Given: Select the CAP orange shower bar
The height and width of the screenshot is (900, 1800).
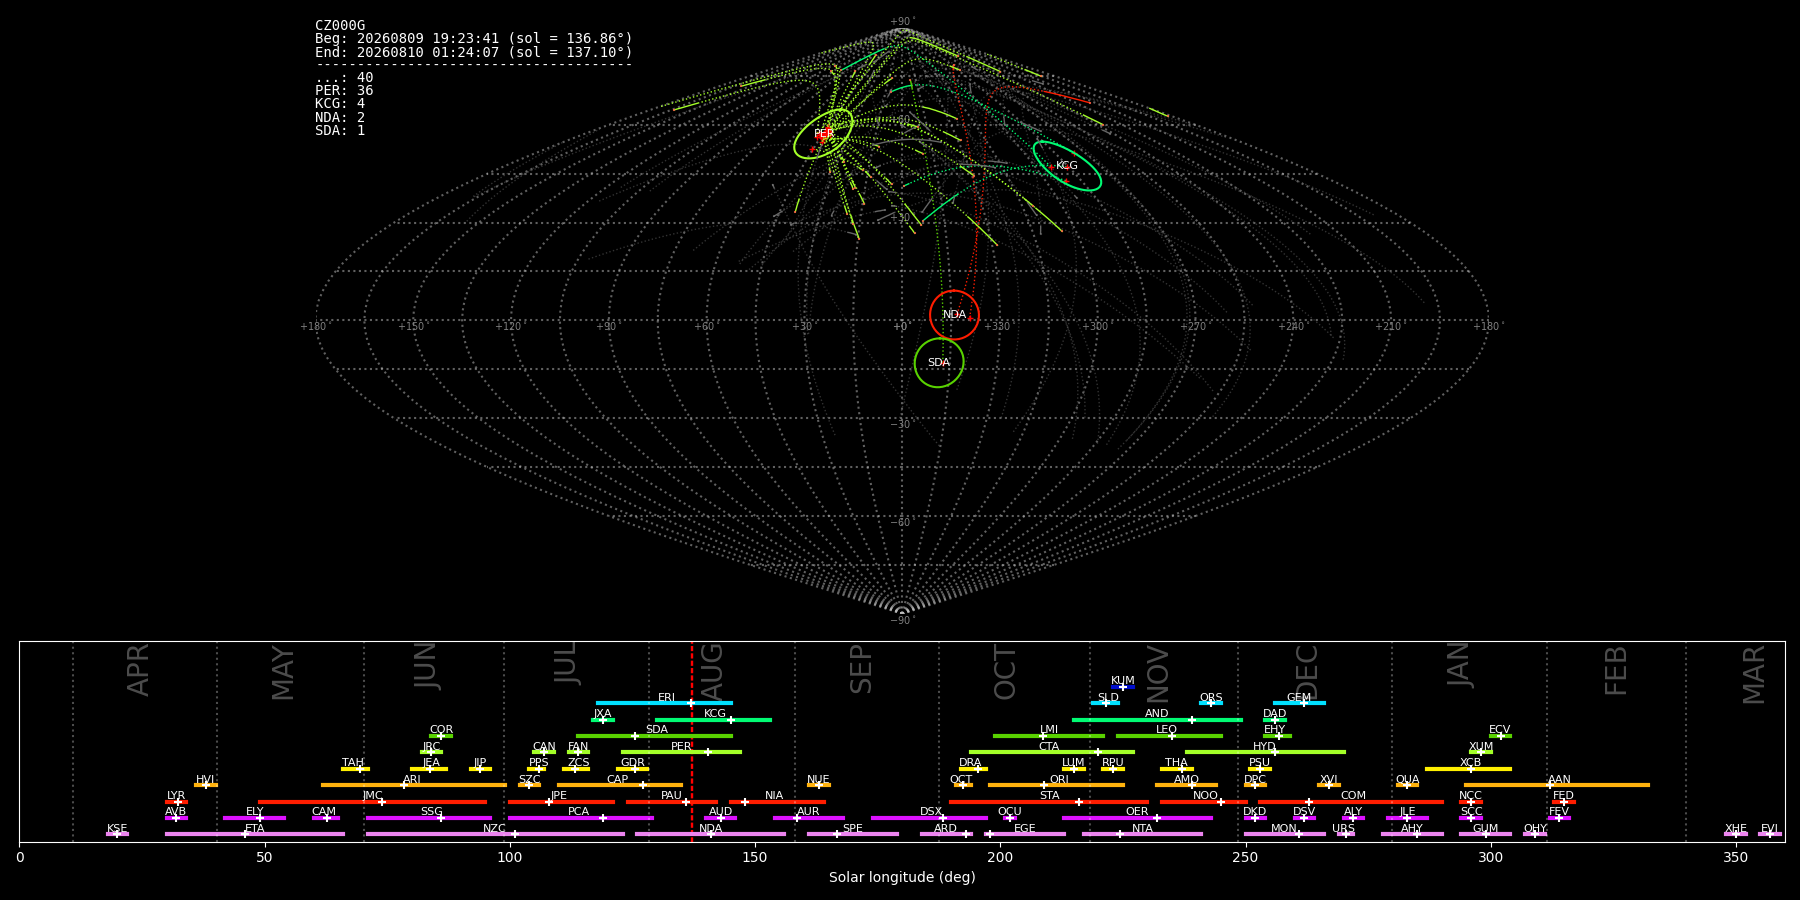Looking at the screenshot, I should (x=620, y=785).
